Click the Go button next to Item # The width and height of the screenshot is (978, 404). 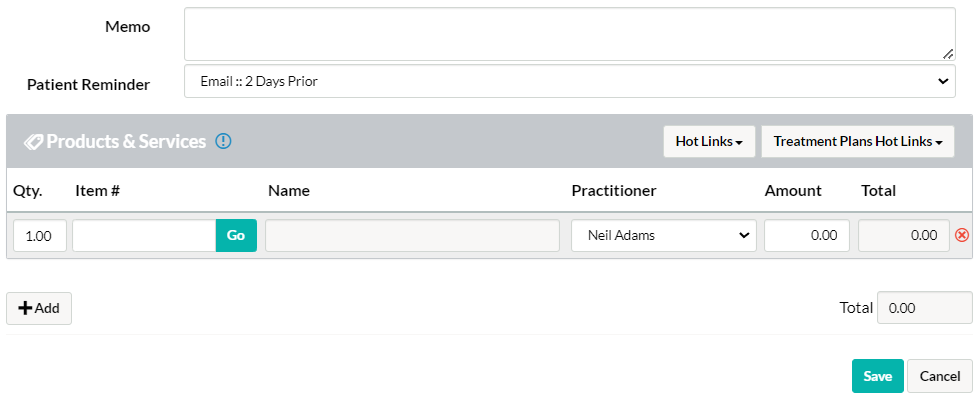(x=236, y=235)
